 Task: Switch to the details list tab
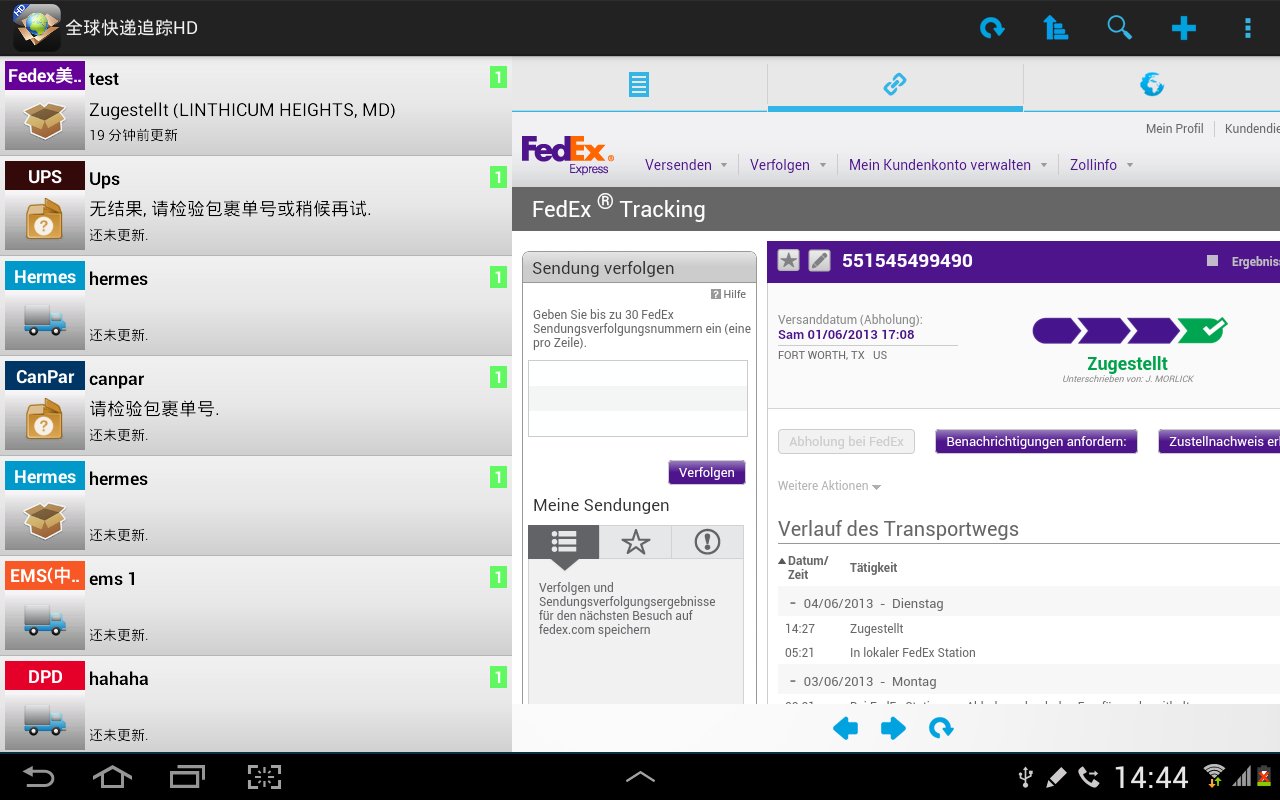coord(639,85)
